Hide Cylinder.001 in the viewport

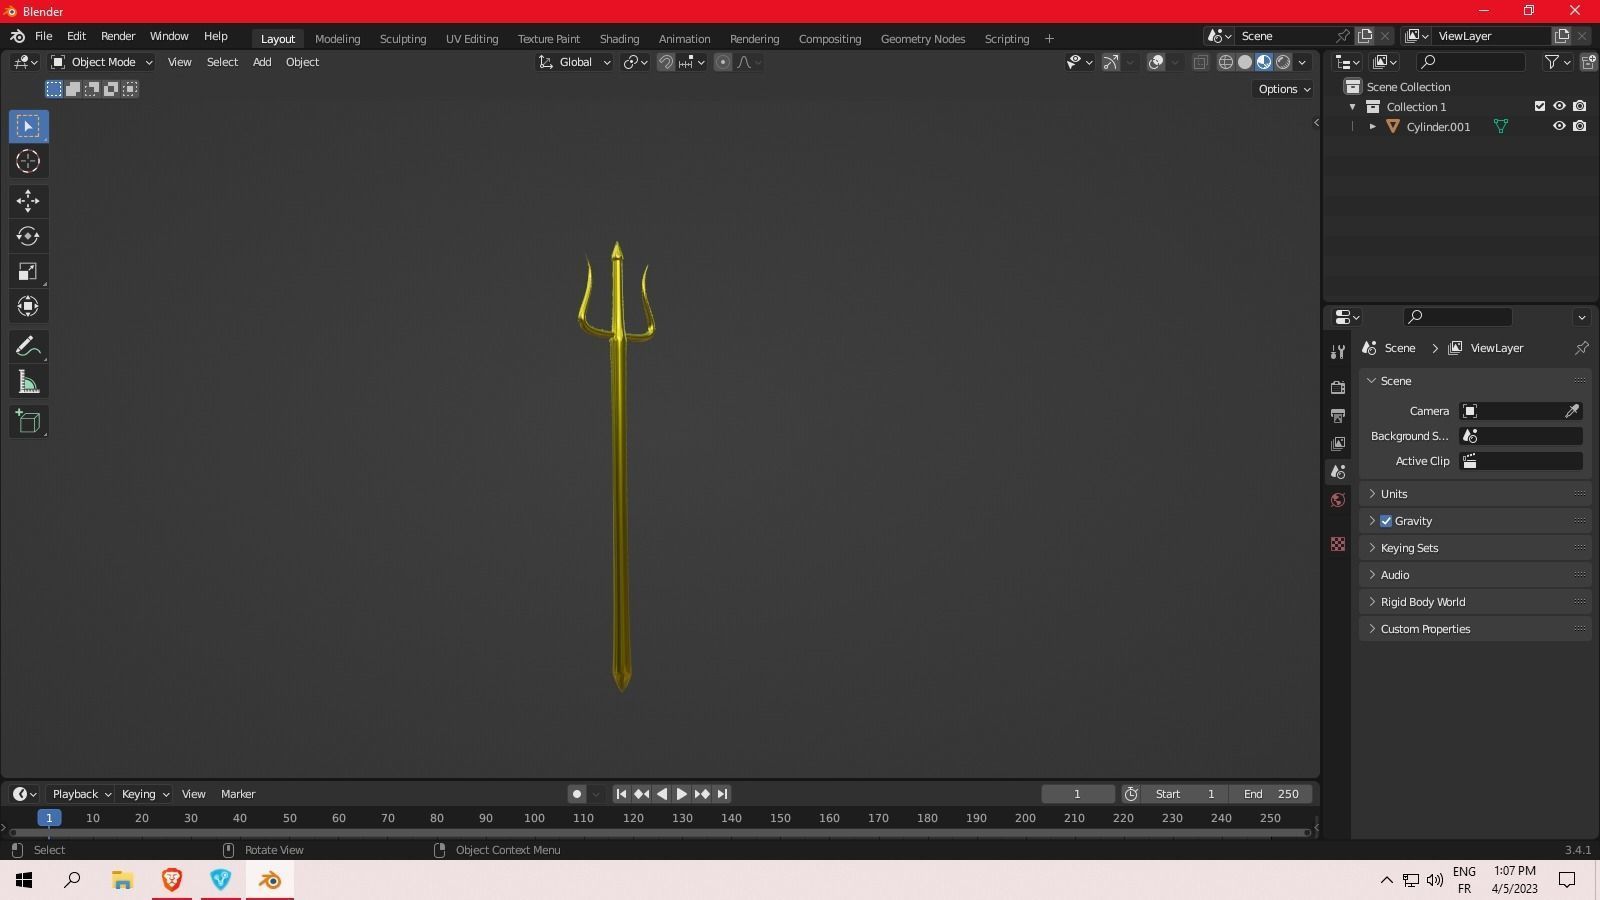(1558, 126)
